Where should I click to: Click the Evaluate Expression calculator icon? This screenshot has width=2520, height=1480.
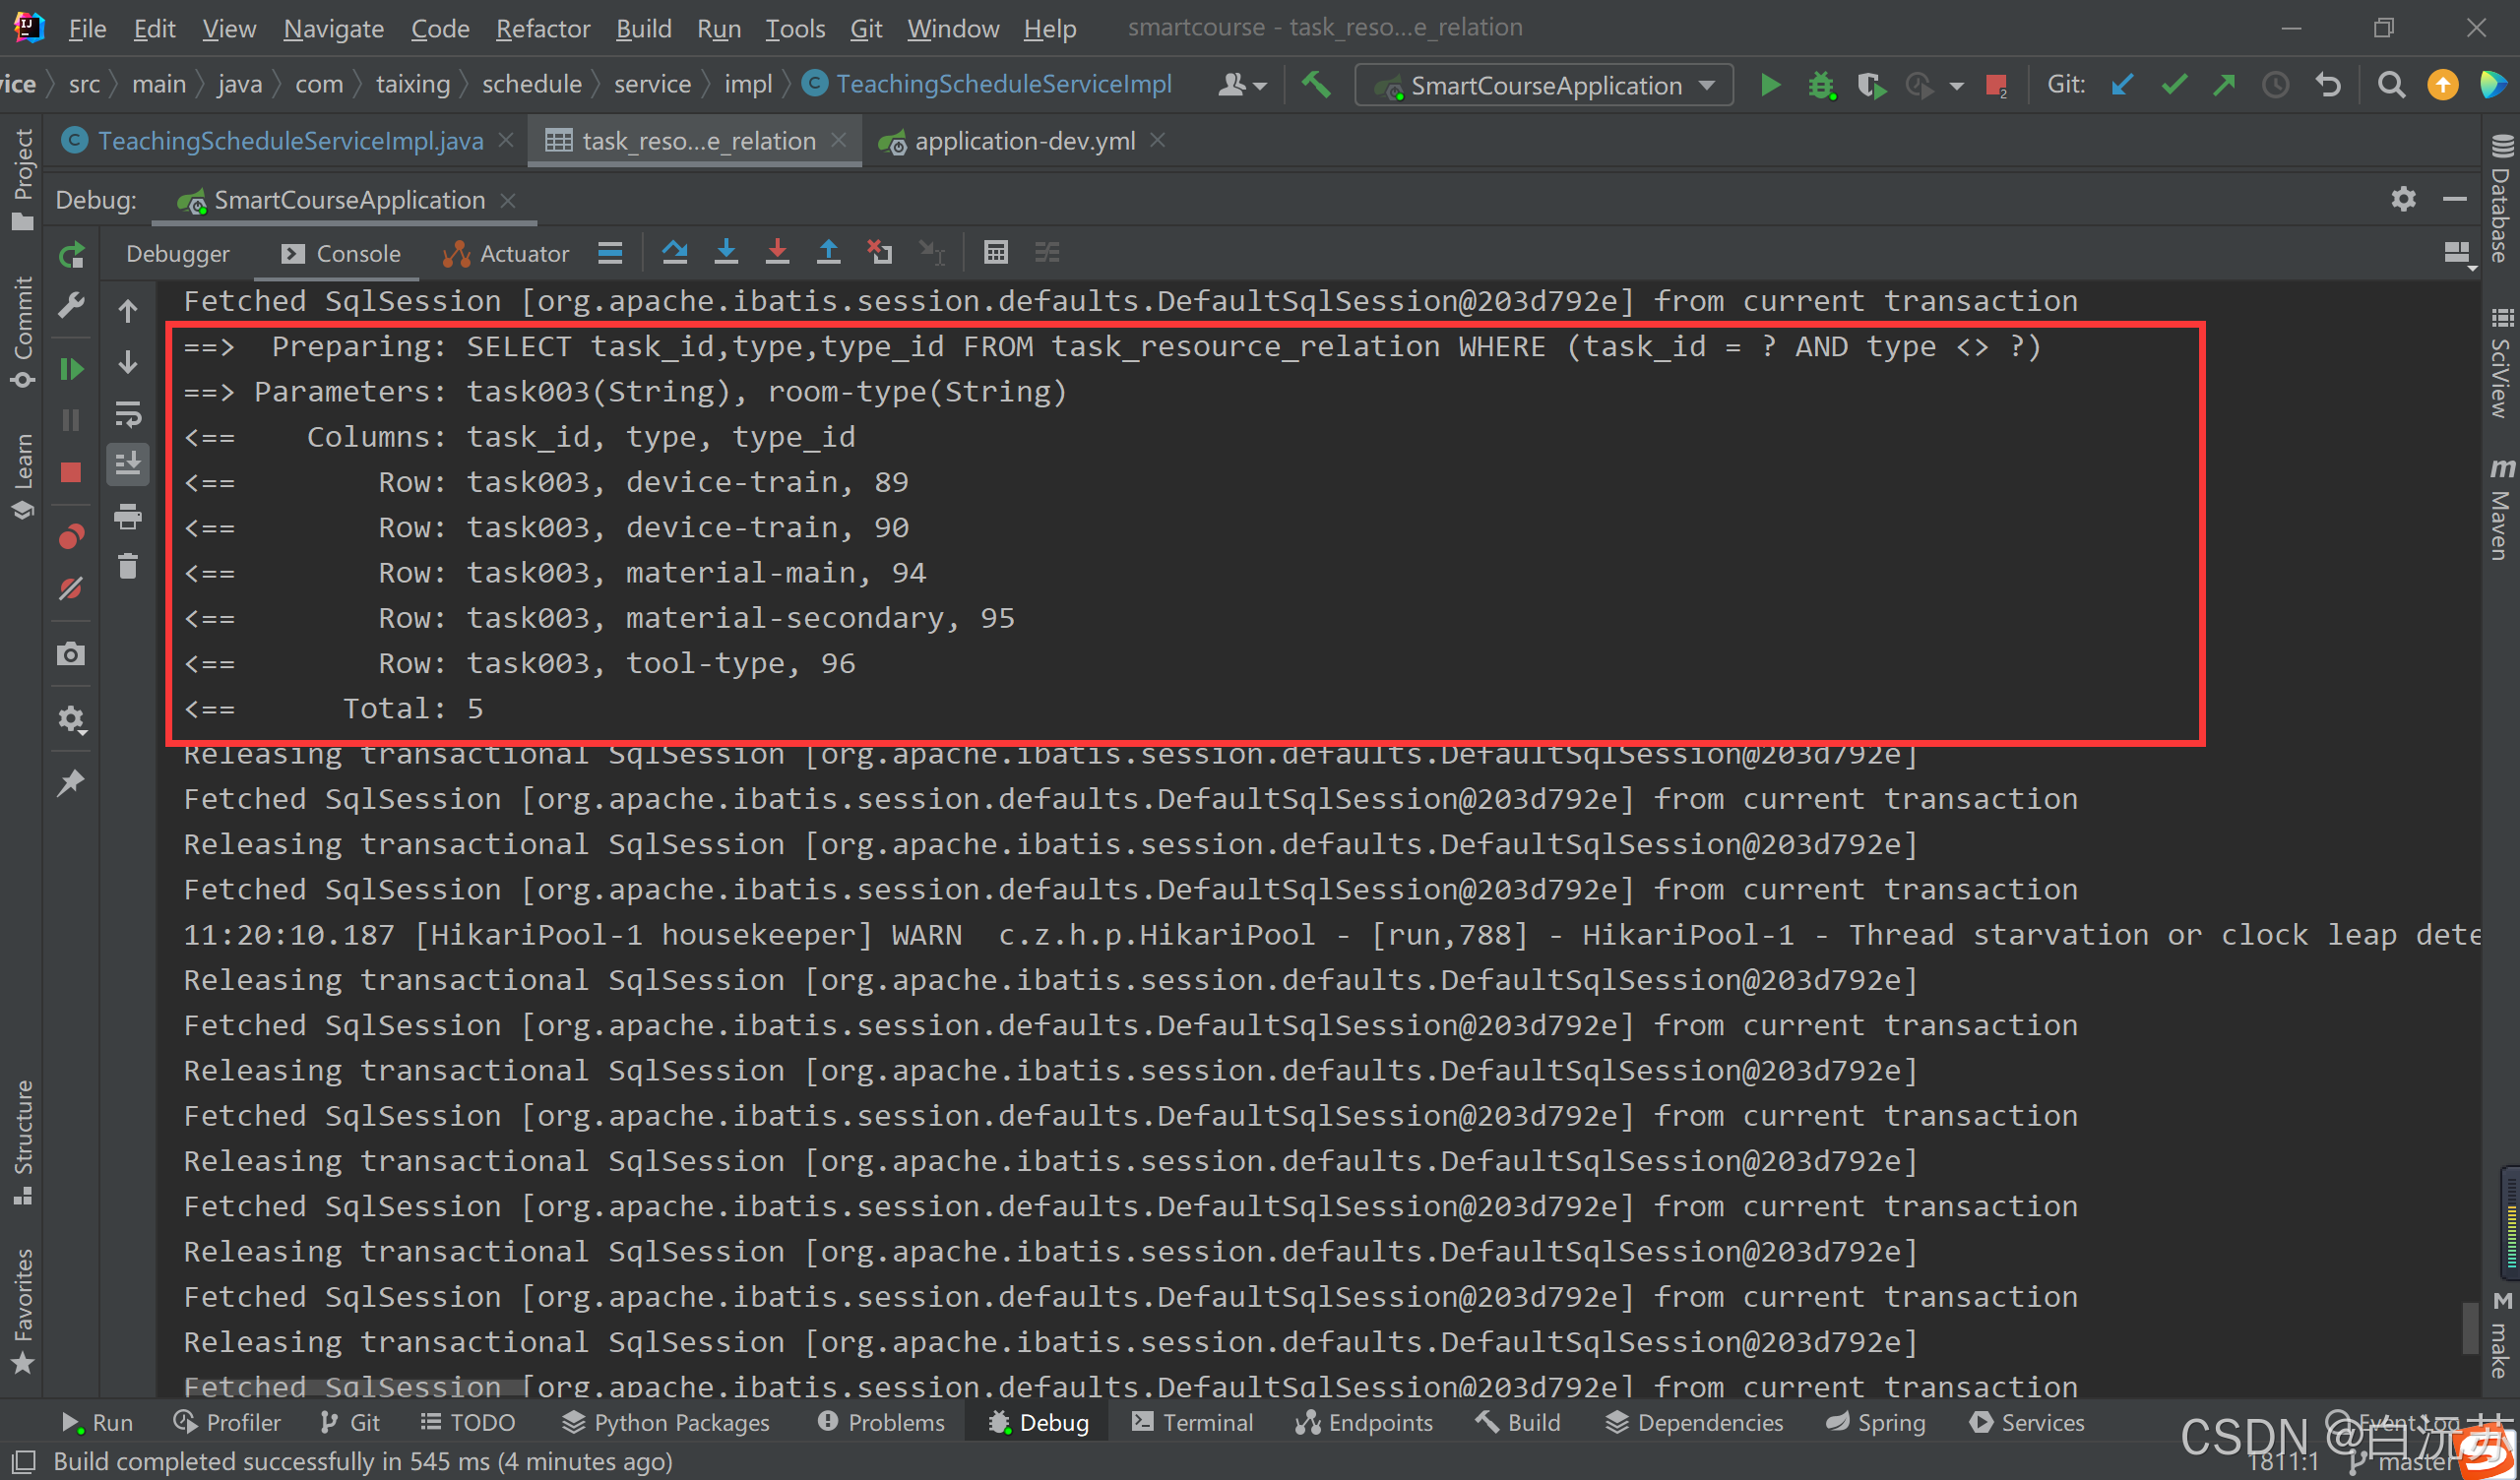coord(995,253)
